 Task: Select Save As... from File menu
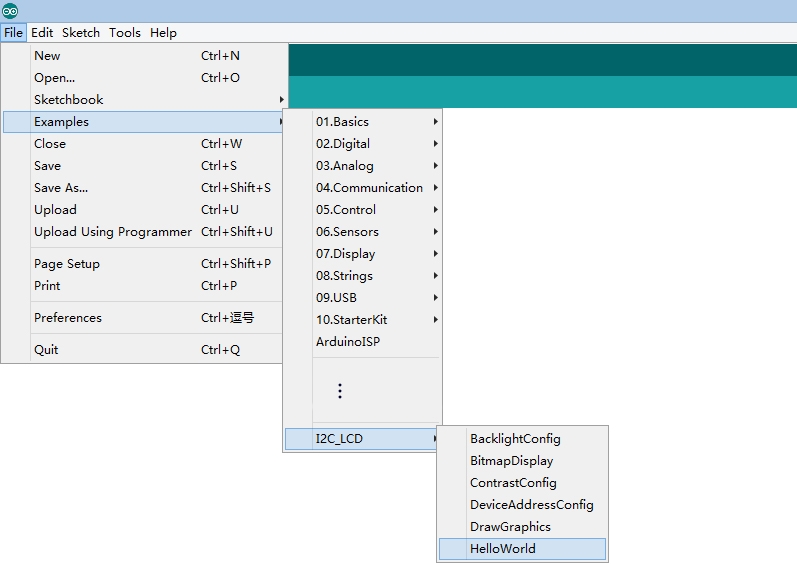click(61, 188)
